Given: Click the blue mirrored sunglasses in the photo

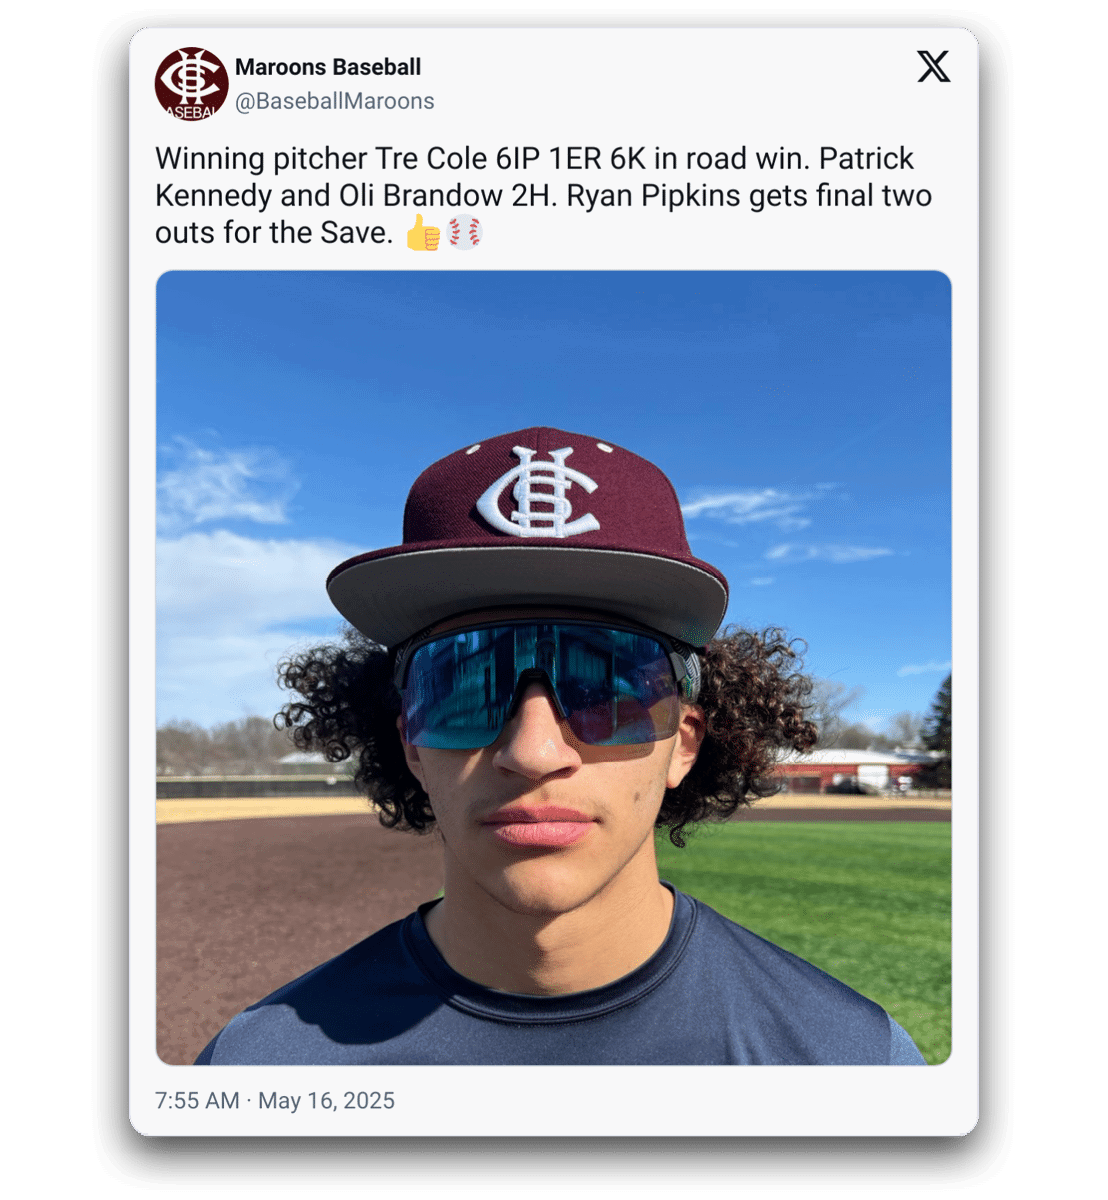Looking at the screenshot, I should click(x=540, y=685).
